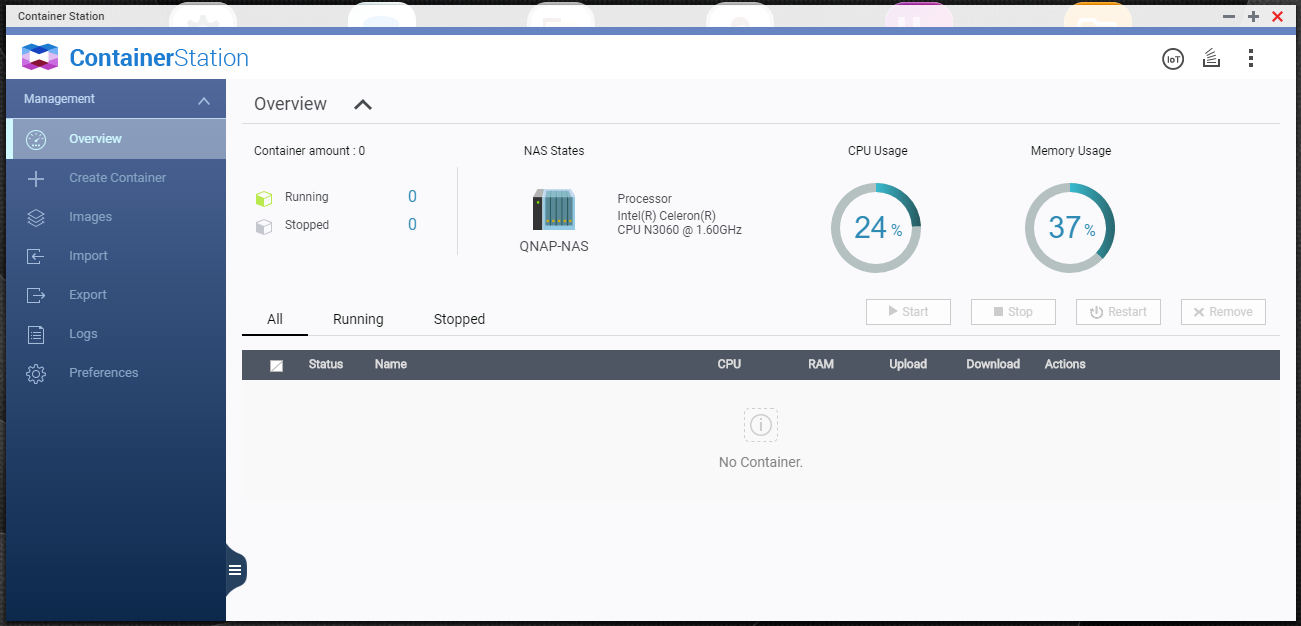Image resolution: width=1301 pixels, height=626 pixels.
Task: Collapse the Overview panel chevron
Action: tap(363, 104)
